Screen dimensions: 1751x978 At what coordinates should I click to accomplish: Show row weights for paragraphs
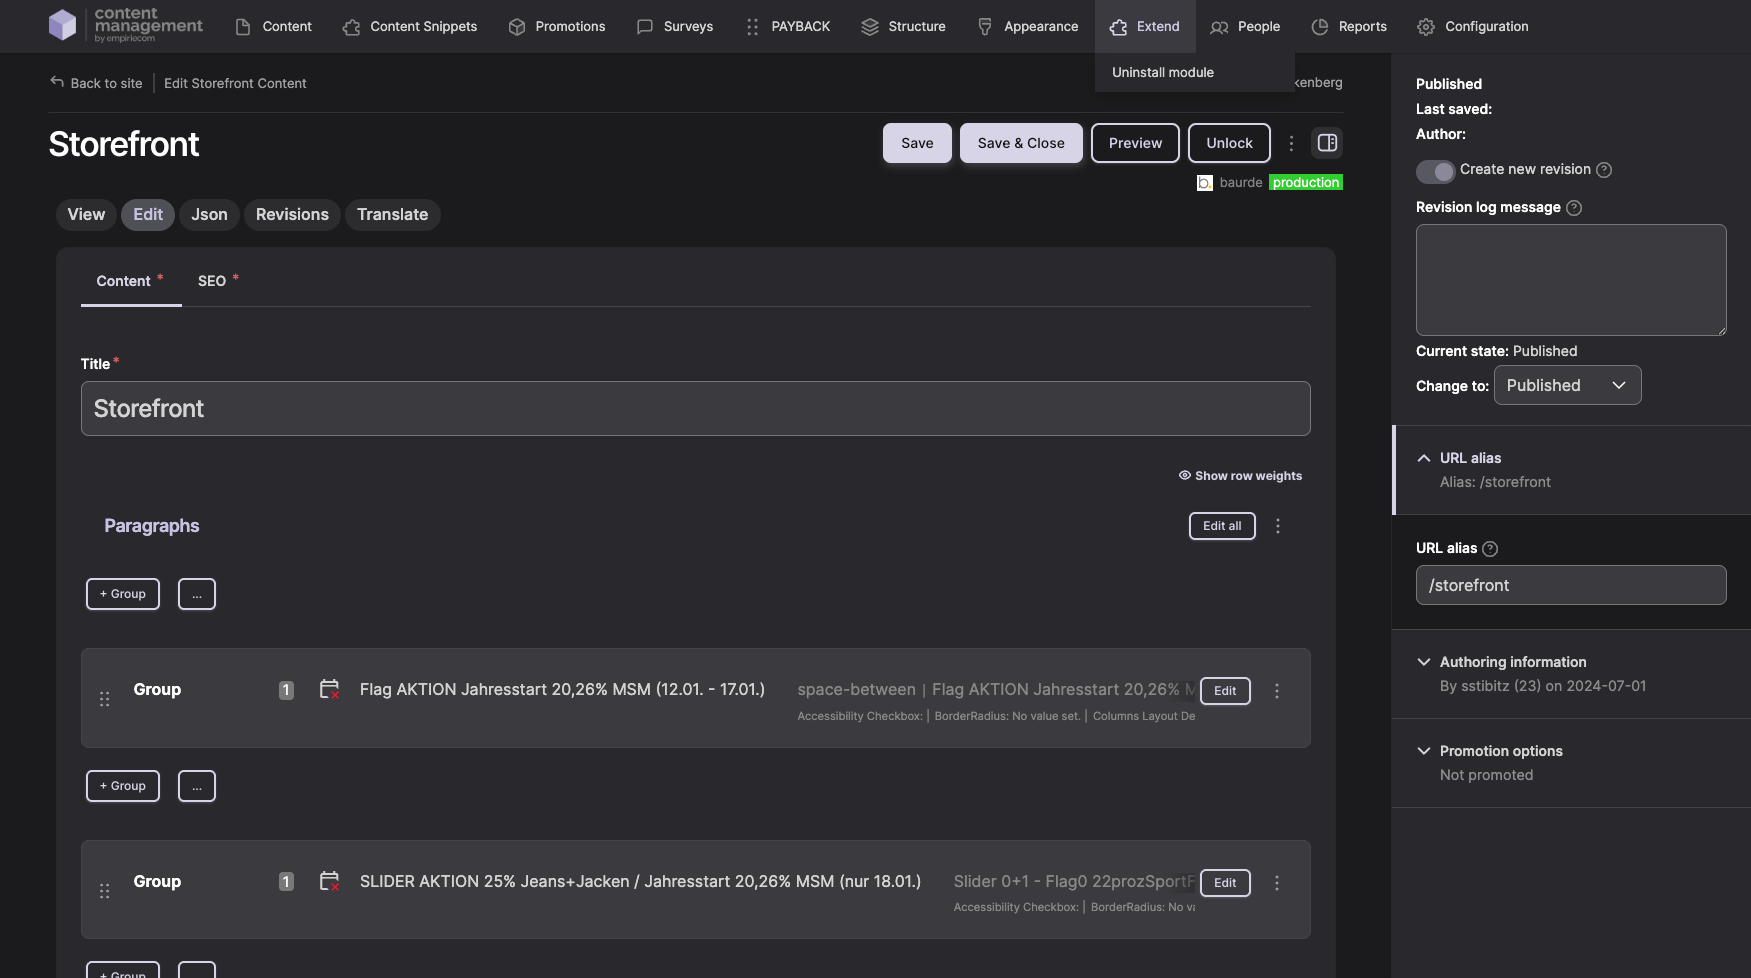1240,476
